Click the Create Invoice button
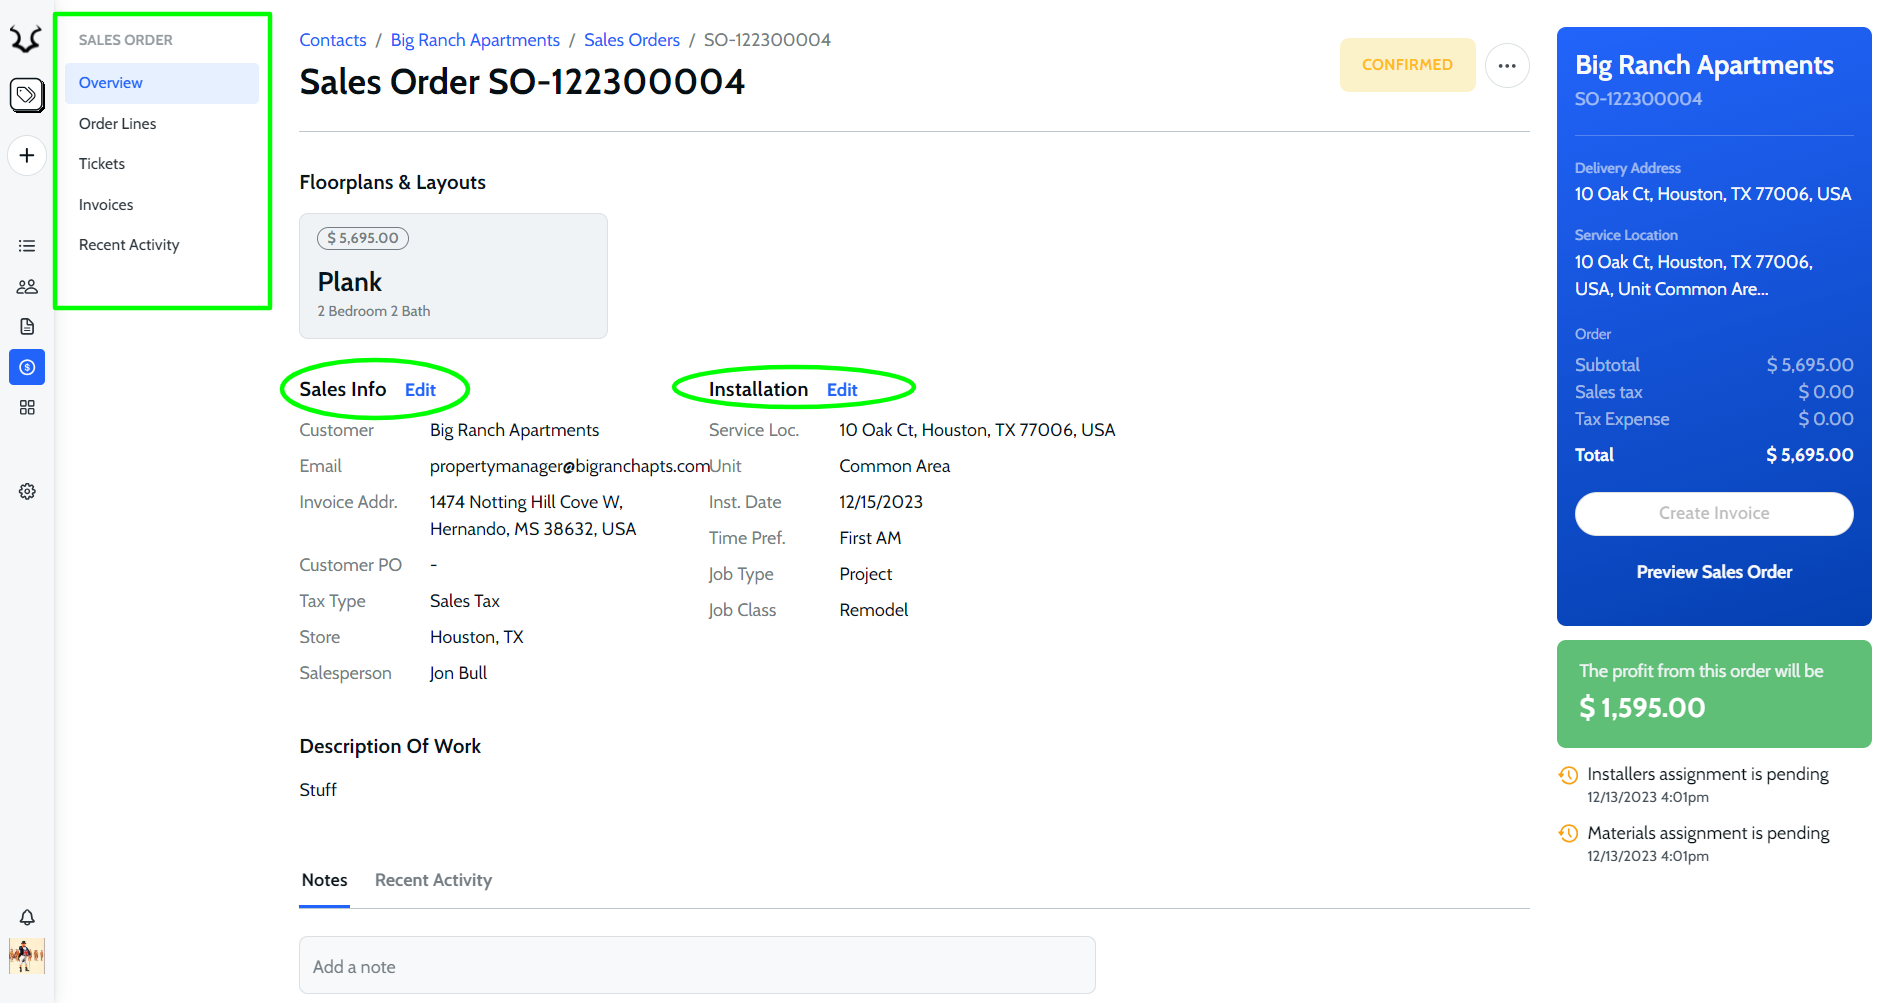Image resolution: width=1898 pixels, height=1003 pixels. coord(1713,513)
